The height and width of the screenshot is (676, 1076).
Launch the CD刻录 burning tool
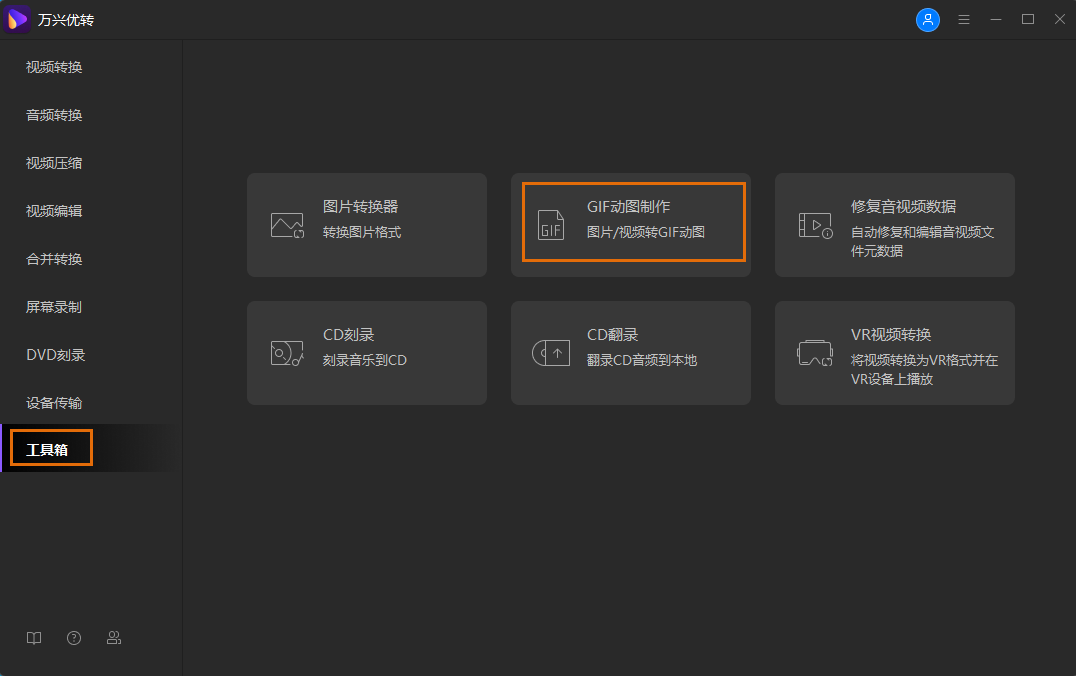[367, 352]
